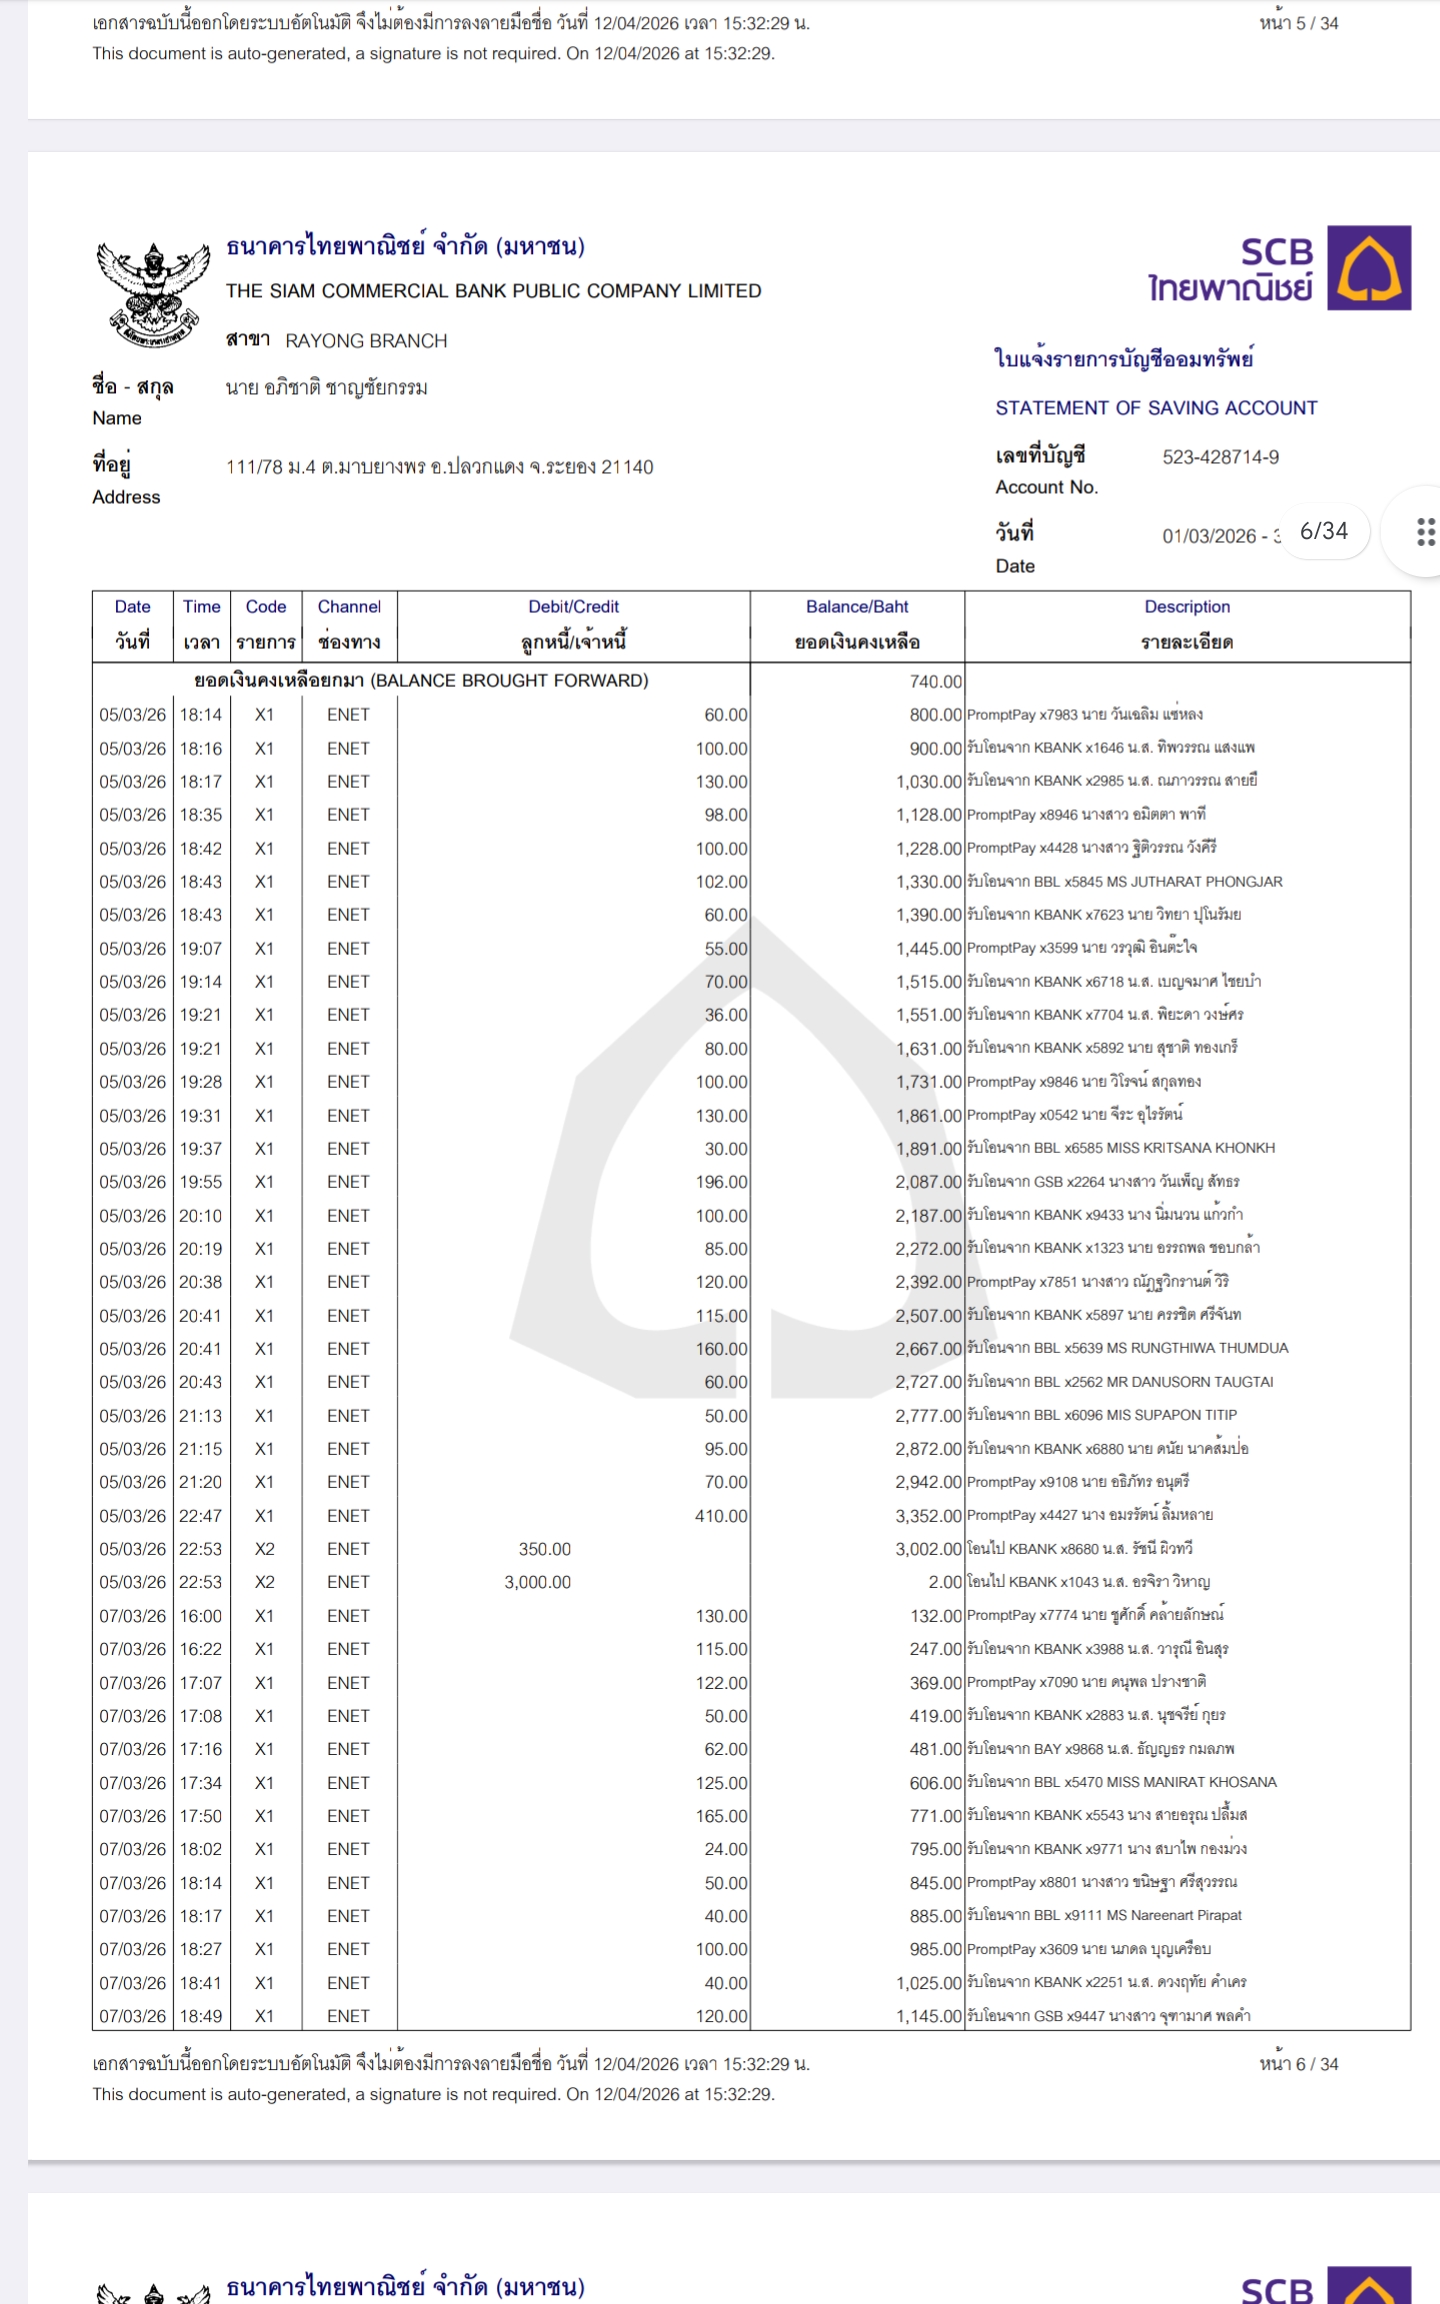Click THE SIAM COMMERCIAL BANK heading
The width and height of the screenshot is (1440, 2304).
493,291
